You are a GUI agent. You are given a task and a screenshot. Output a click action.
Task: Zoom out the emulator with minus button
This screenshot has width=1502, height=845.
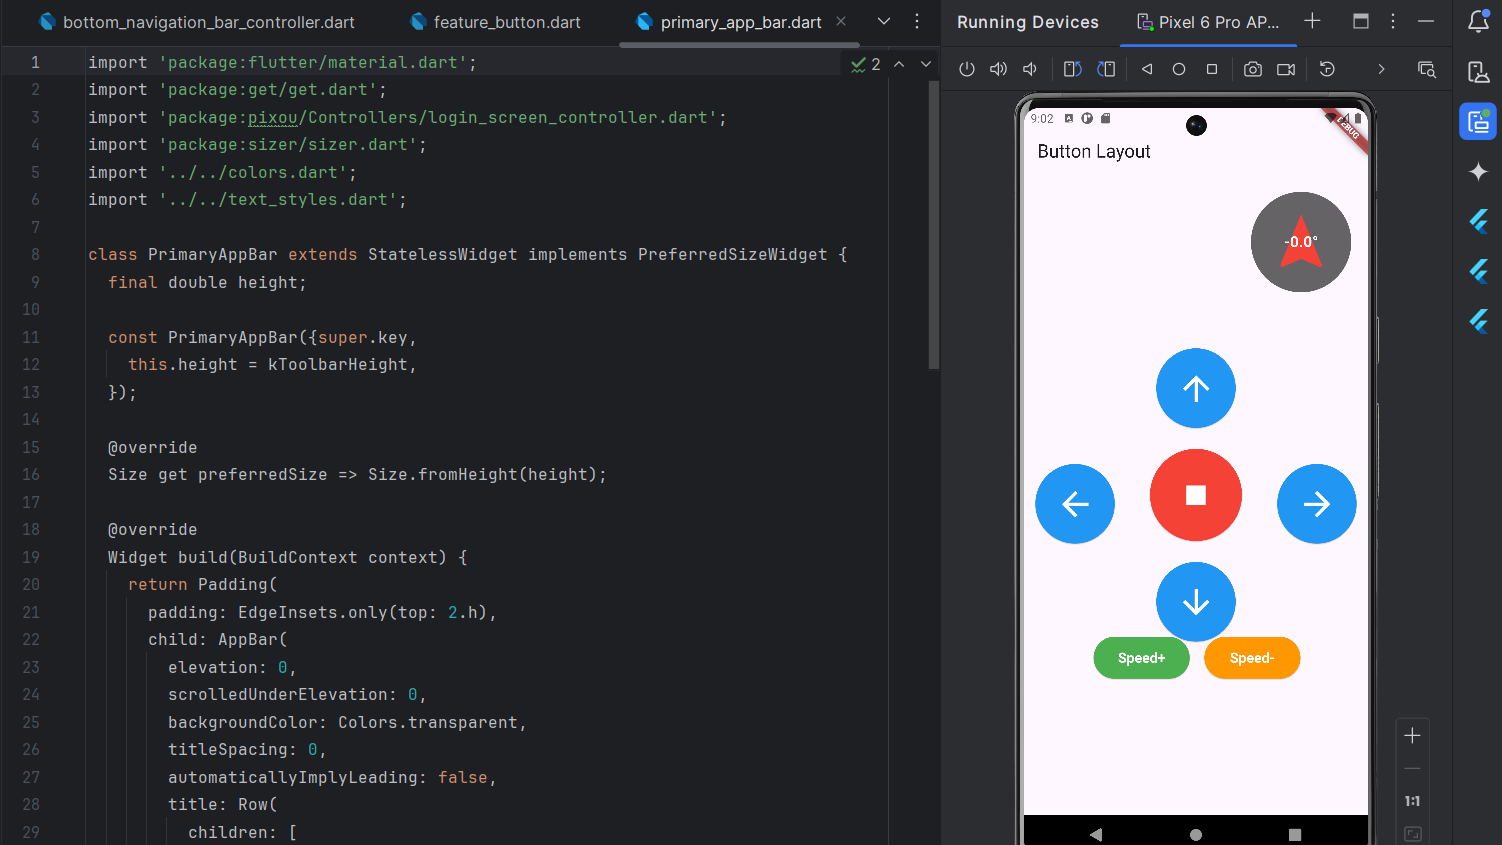click(x=1412, y=769)
